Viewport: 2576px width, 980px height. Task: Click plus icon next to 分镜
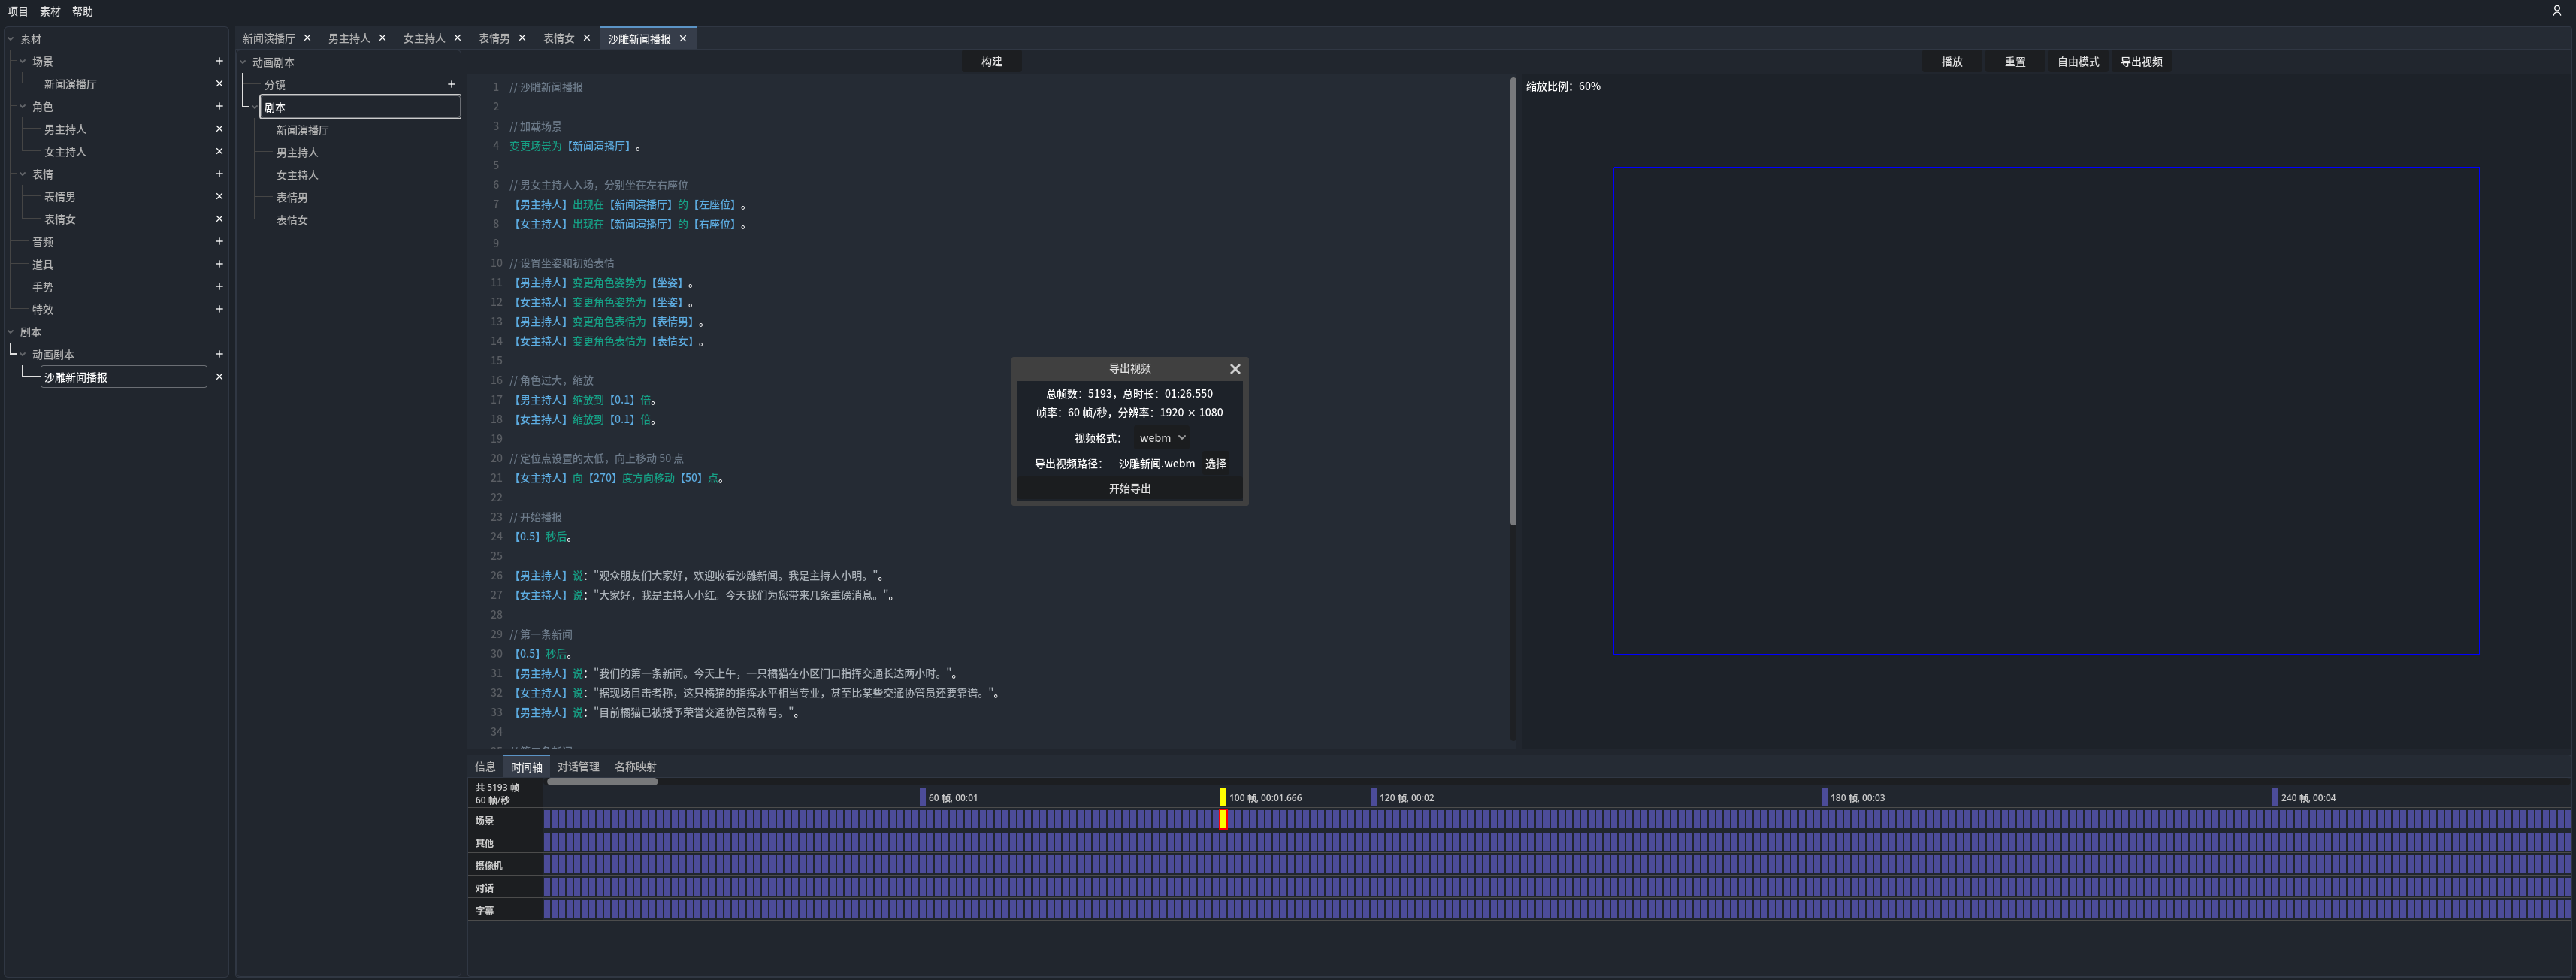(x=451, y=84)
